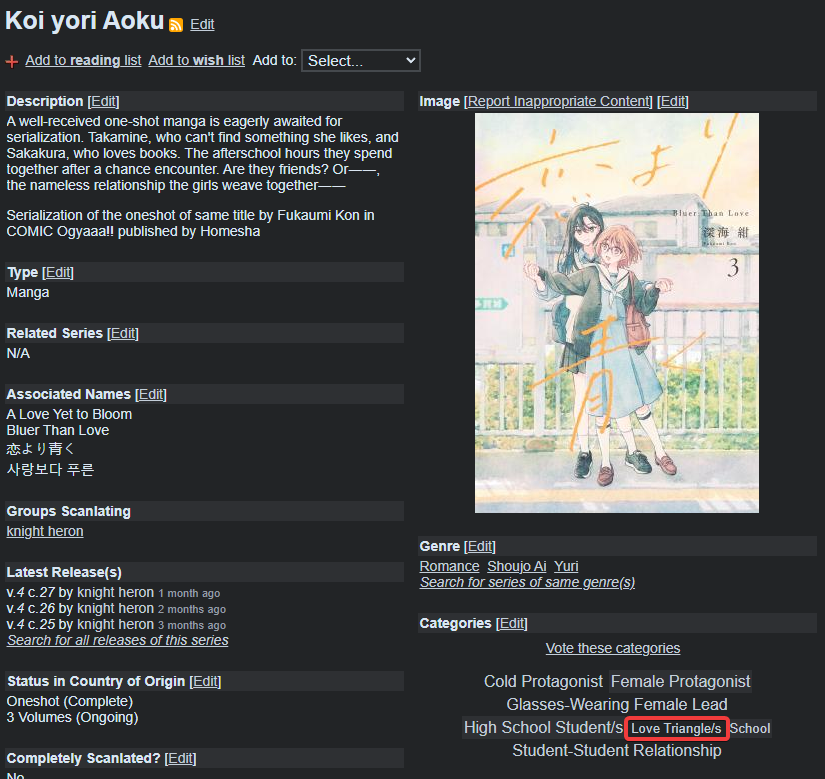
Task: Open the Shoujo Ai genre
Action: tap(517, 566)
